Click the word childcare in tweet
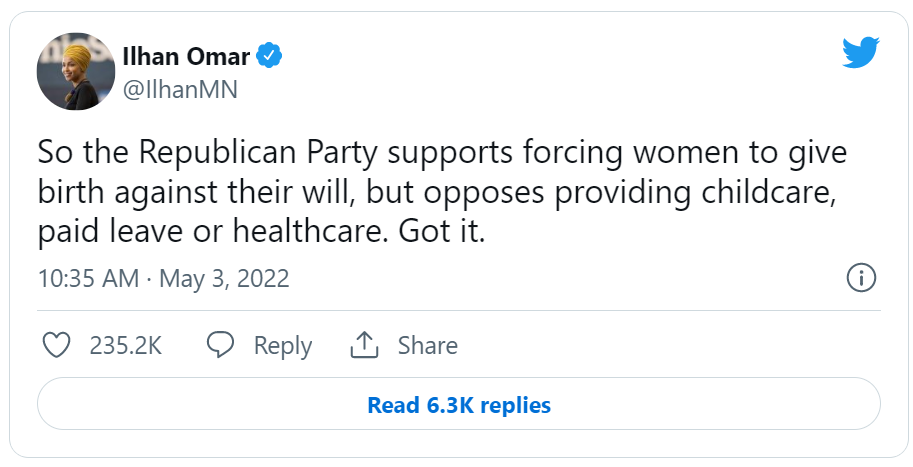 (768, 192)
